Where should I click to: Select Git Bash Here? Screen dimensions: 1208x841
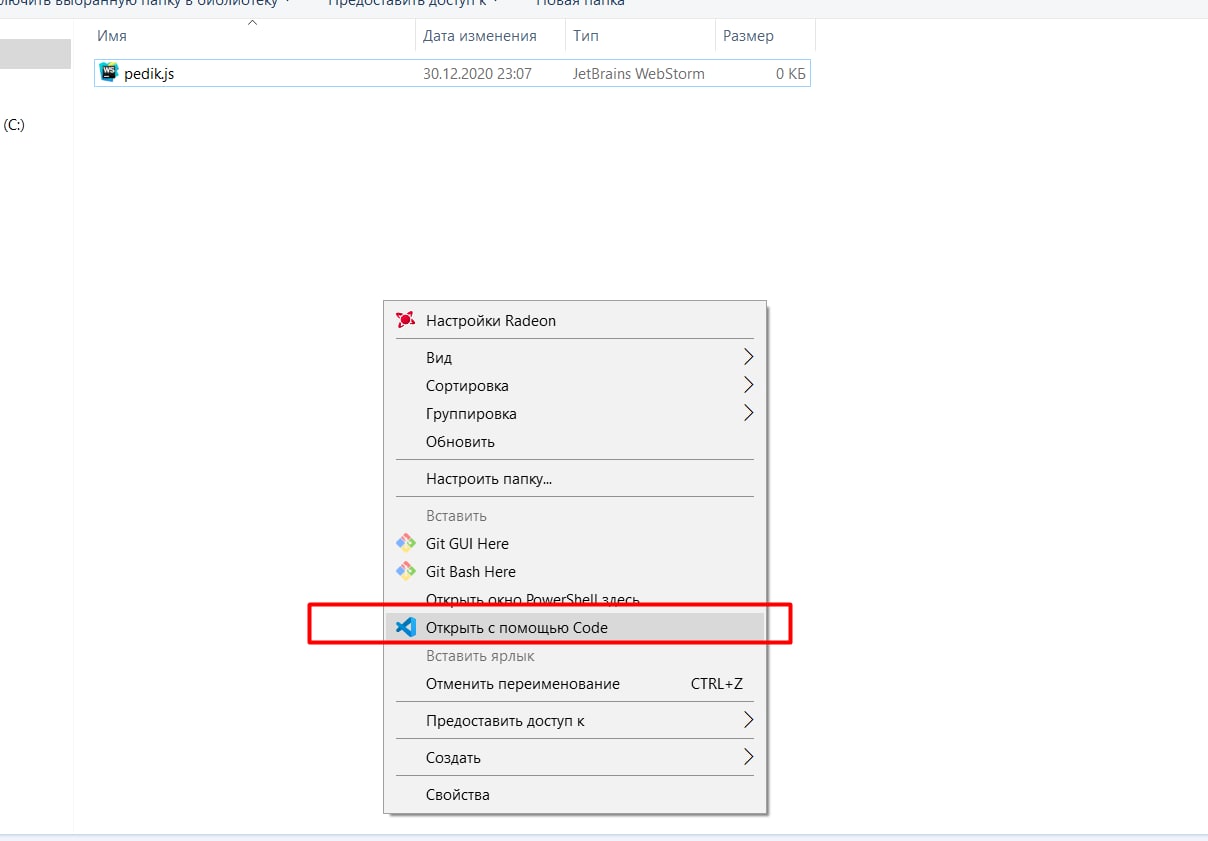click(575, 571)
